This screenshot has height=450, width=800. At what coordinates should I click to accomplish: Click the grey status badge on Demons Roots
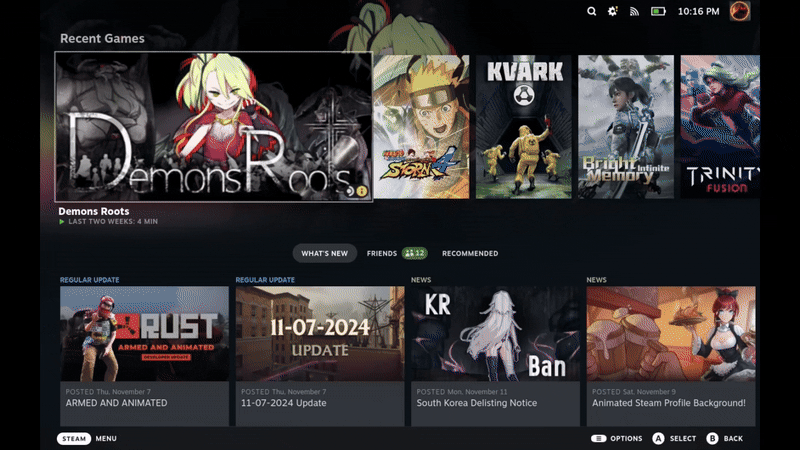(x=349, y=191)
